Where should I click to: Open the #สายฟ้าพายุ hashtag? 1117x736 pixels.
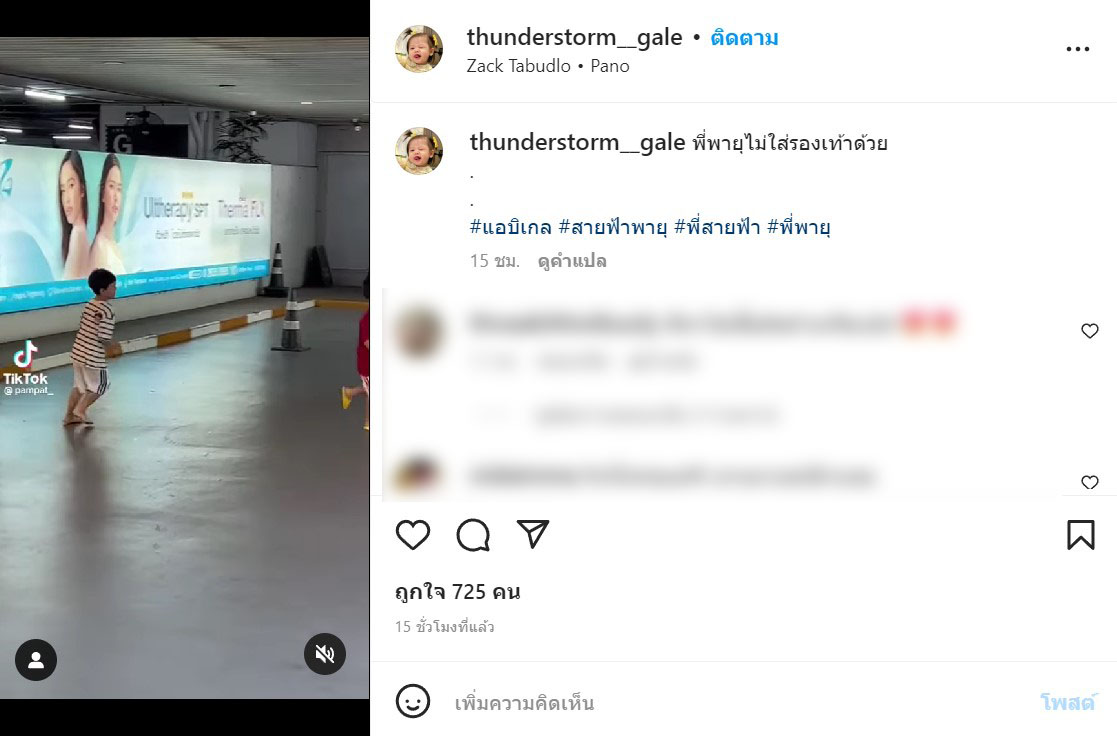[613, 227]
